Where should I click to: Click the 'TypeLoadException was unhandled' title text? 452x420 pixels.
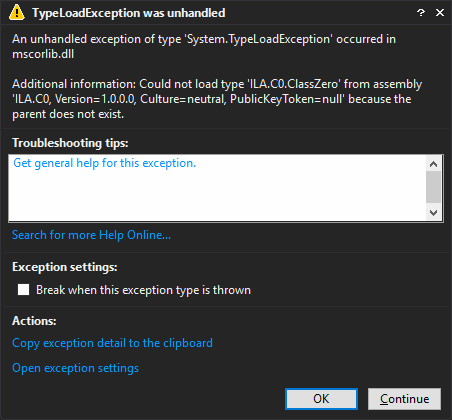point(129,13)
